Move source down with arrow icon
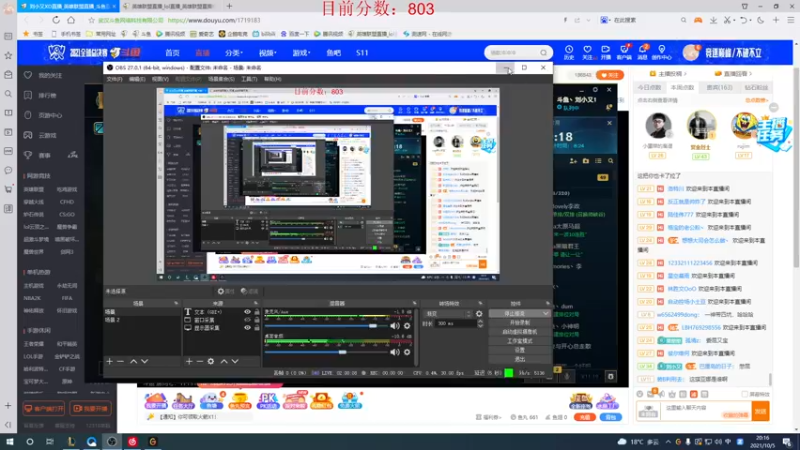 click(235, 361)
